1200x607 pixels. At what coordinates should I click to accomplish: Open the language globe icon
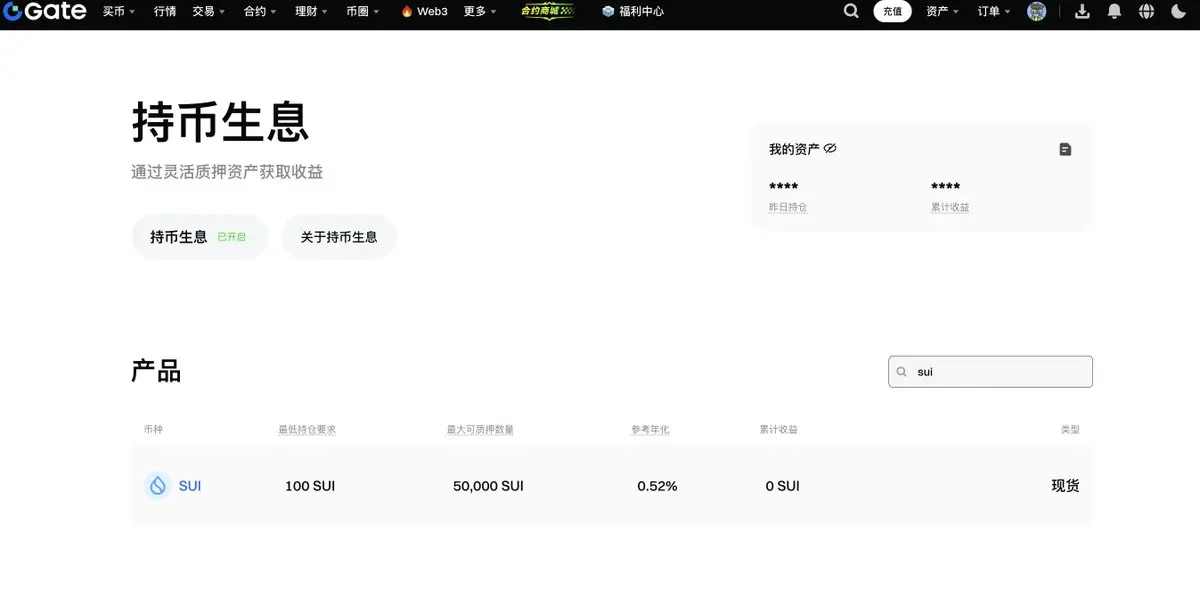[1146, 11]
